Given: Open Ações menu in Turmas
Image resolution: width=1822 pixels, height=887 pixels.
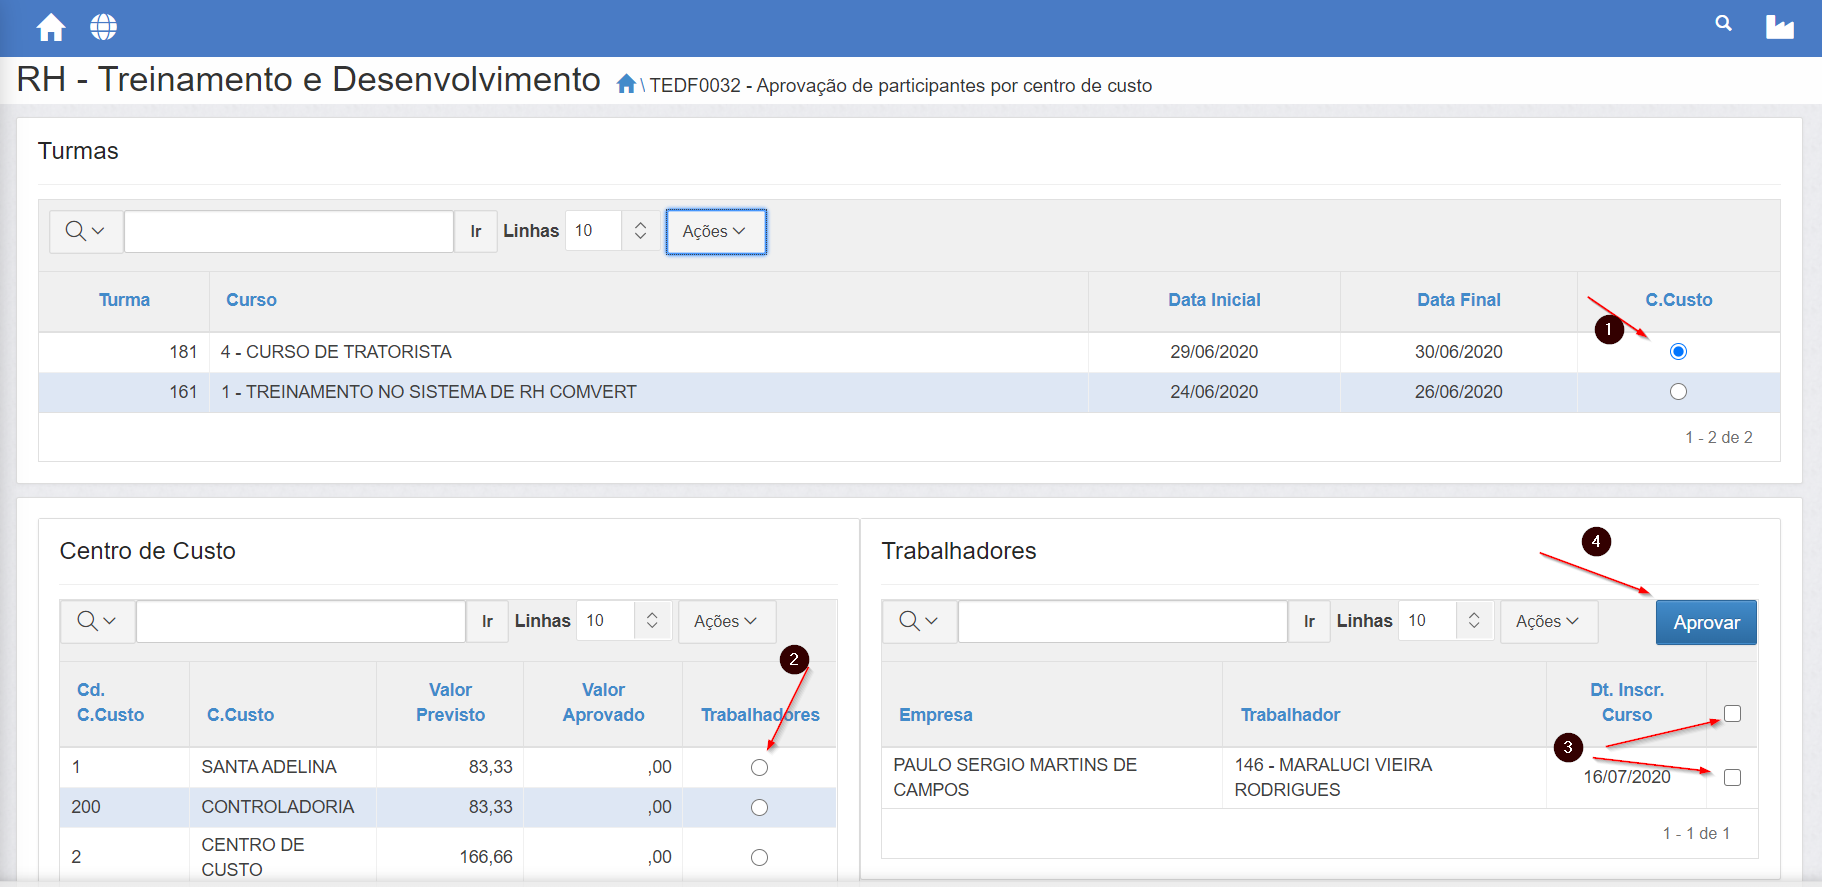Looking at the screenshot, I should click(x=716, y=231).
